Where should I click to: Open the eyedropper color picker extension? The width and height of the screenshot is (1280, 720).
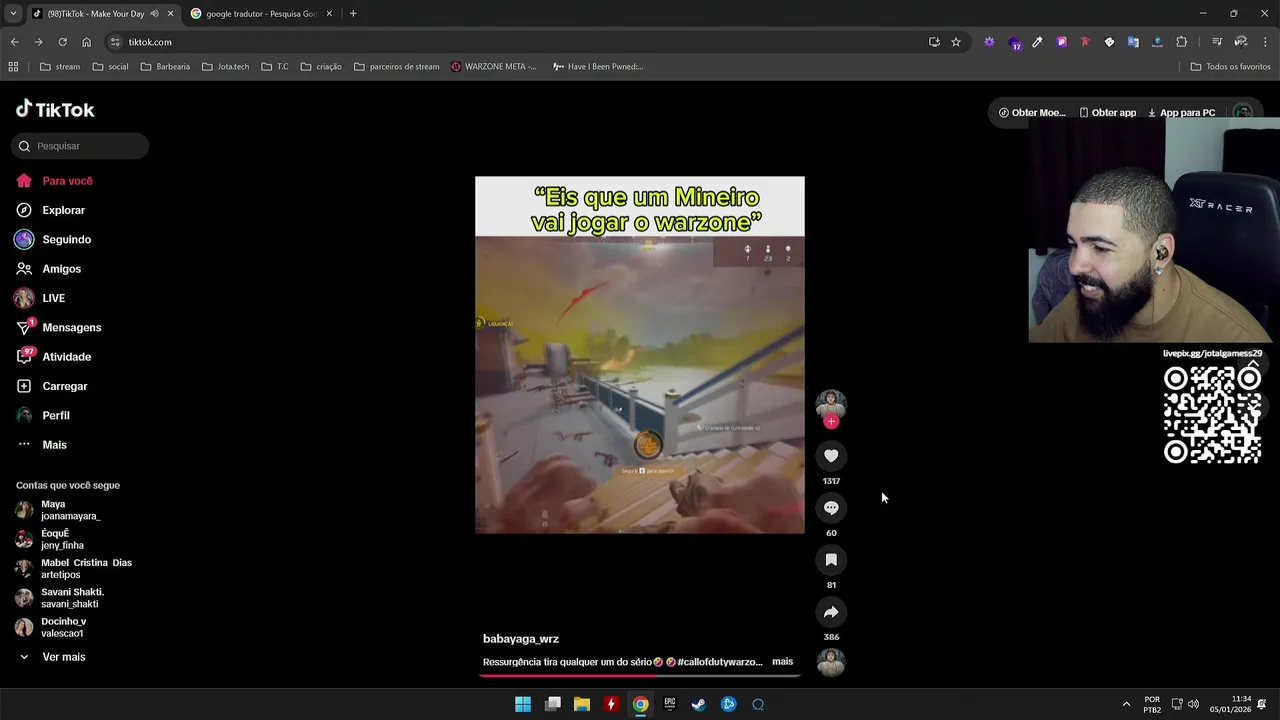[1037, 42]
